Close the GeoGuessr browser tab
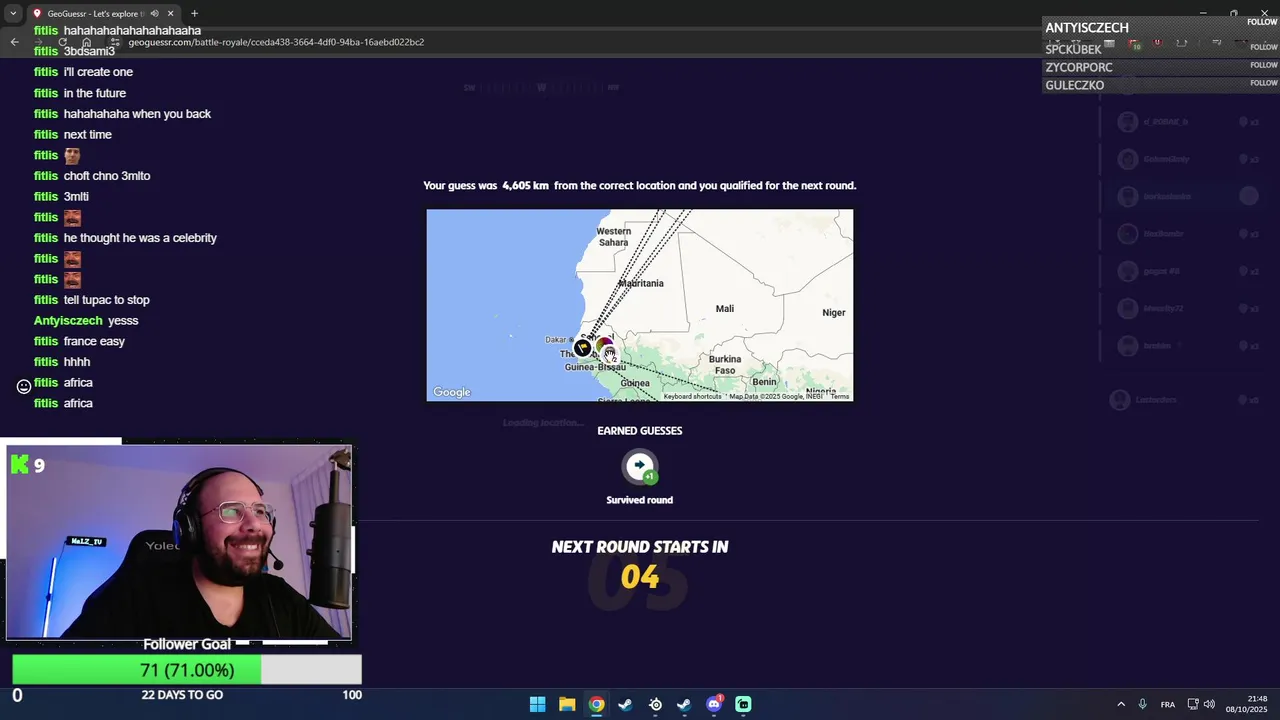1280x720 pixels. [x=171, y=14]
